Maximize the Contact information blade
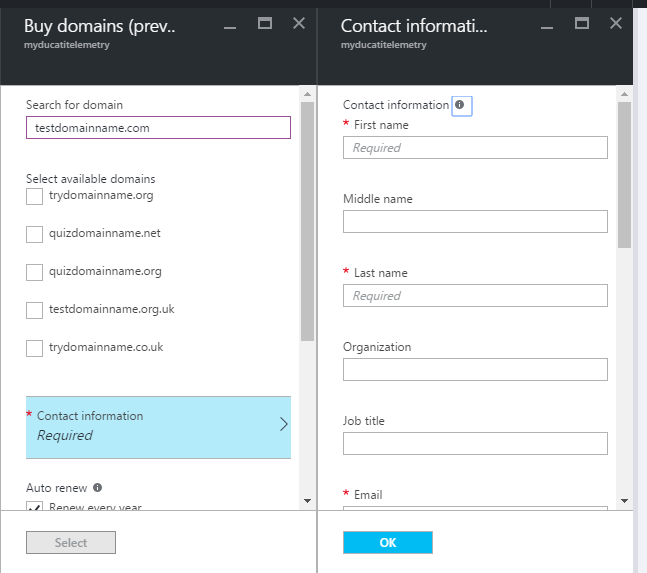The image size is (647, 573). tap(582, 23)
